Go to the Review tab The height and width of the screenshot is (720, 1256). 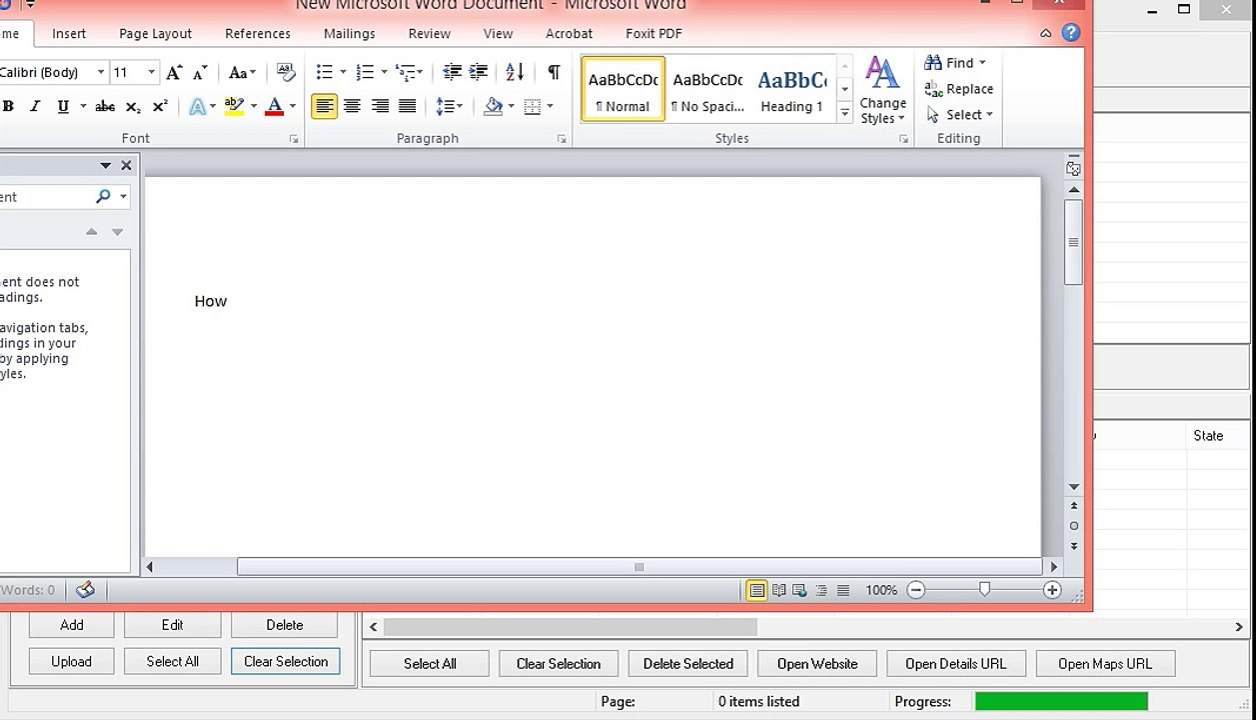tap(429, 33)
